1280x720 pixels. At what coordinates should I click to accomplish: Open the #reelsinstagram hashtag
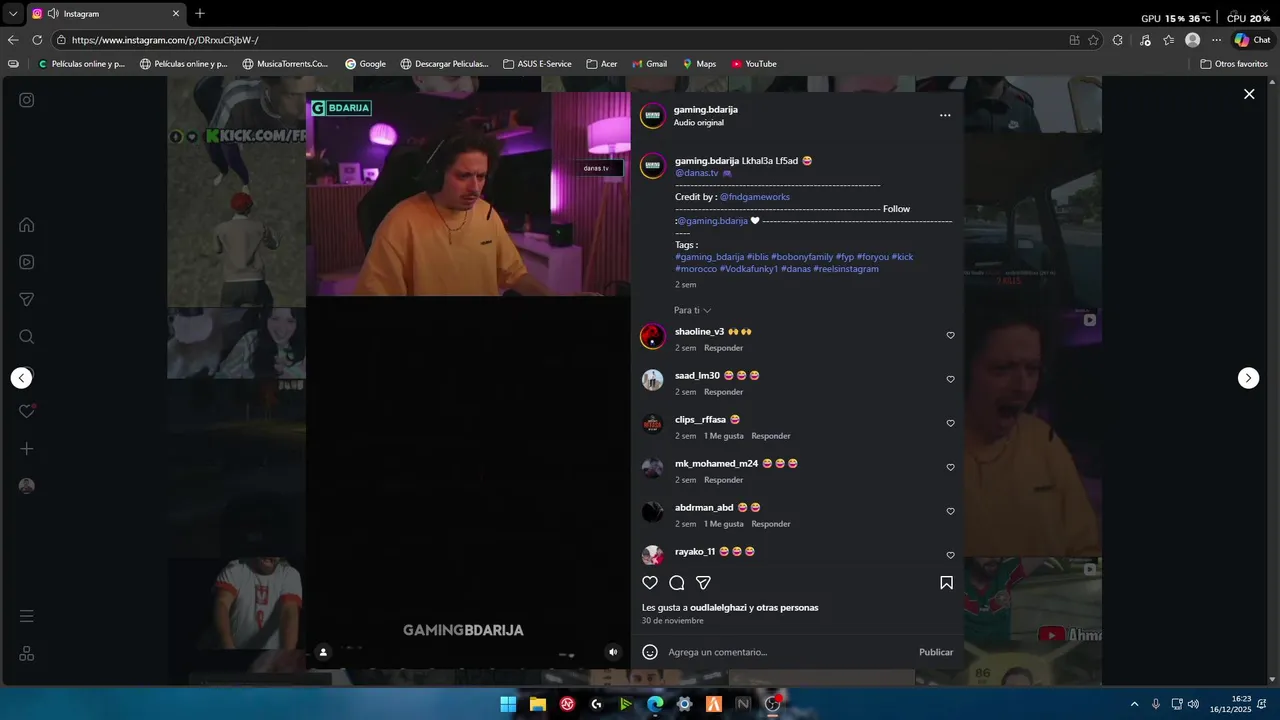click(846, 269)
